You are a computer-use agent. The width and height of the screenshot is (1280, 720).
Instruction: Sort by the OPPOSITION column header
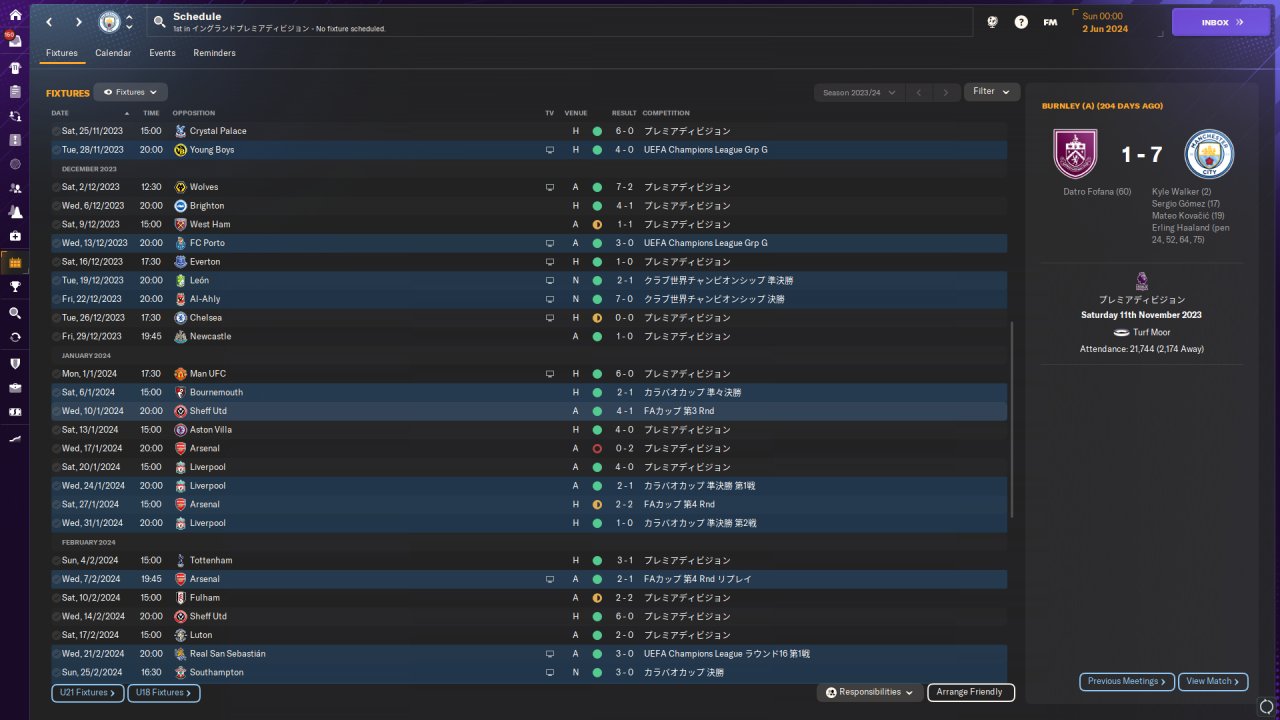click(x=193, y=113)
